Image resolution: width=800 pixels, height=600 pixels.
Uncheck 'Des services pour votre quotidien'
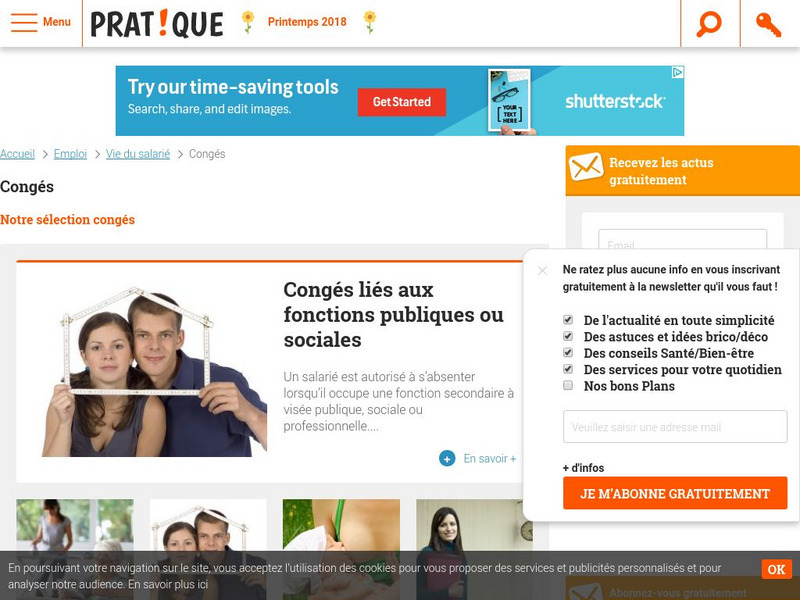pos(568,369)
